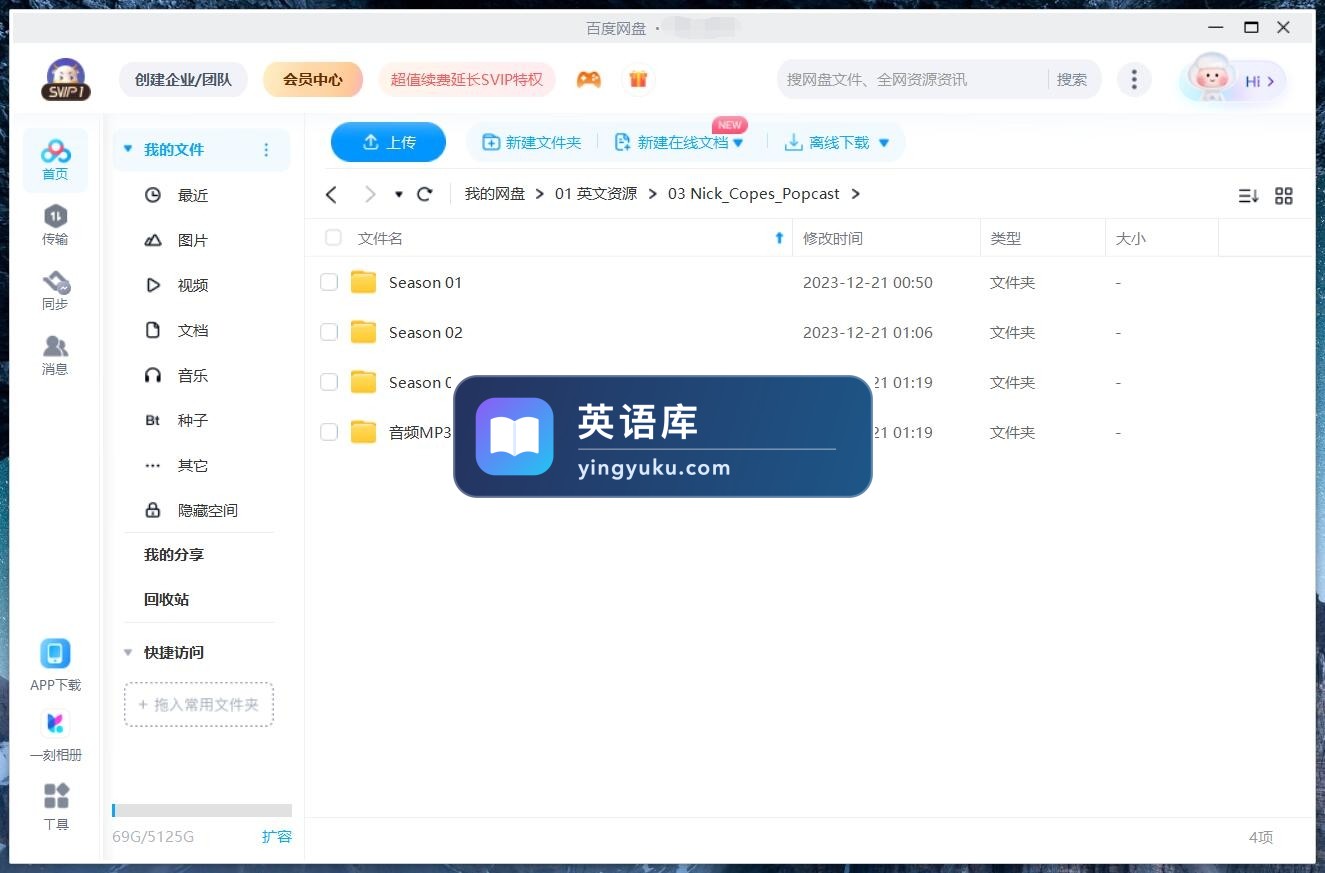The image size is (1325, 873).
Task: Sort by the 大小 column header
Action: (1131, 238)
